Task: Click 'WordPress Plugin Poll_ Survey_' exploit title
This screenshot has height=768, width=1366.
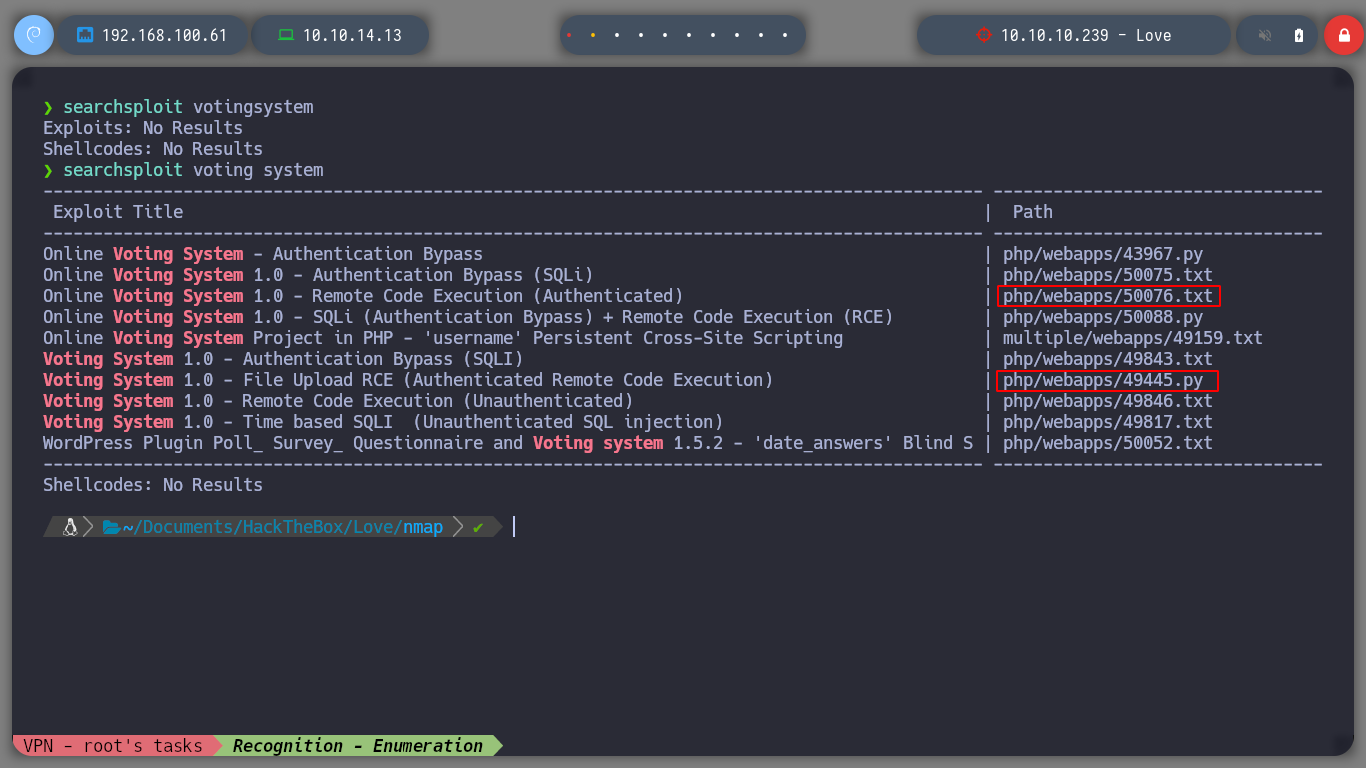Action: [x=508, y=443]
